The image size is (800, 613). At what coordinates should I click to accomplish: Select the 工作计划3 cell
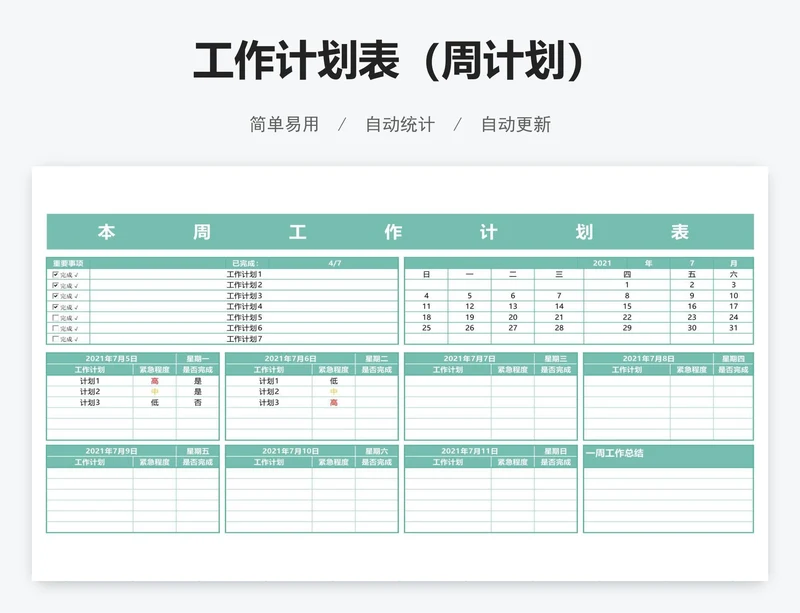pos(244,296)
